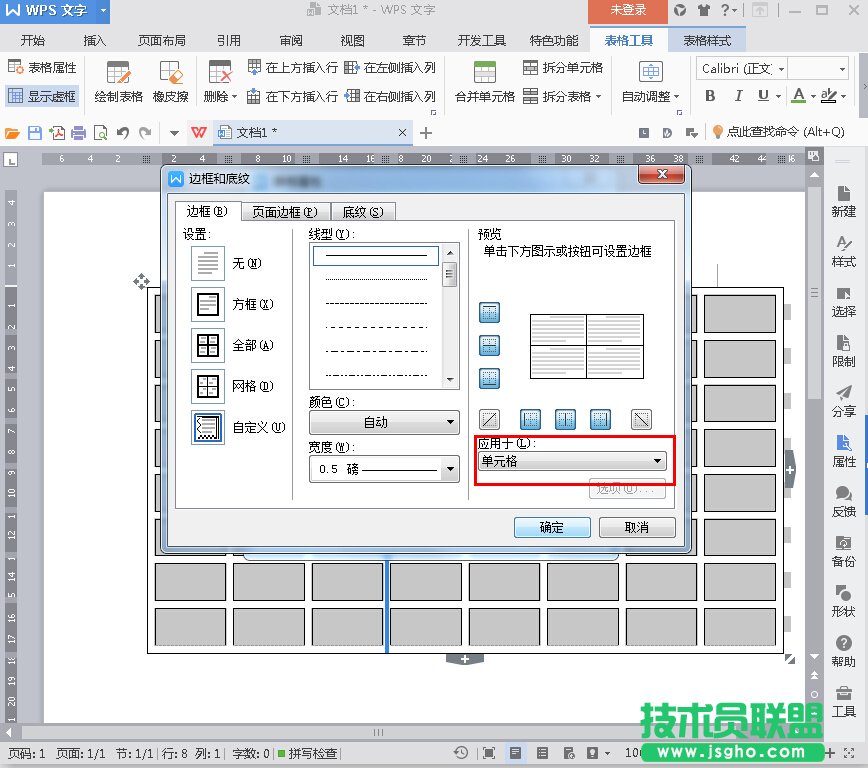Toggle 显示虚框 show gridlines option
This screenshot has height=768, width=868.
41,97
